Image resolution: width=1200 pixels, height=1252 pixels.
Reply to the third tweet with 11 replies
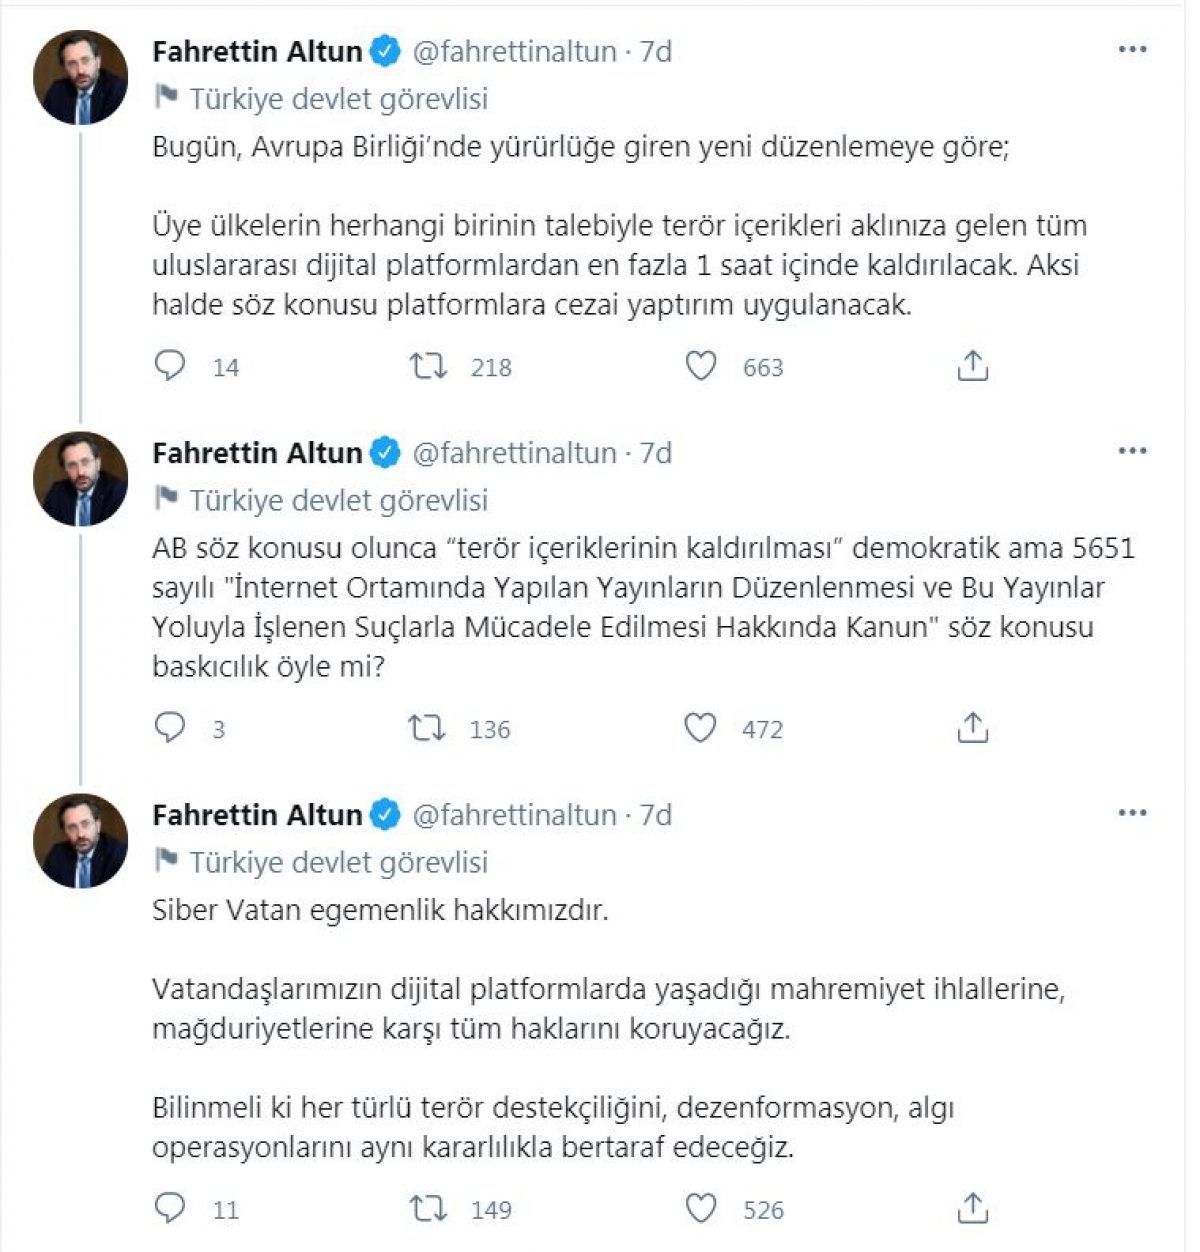(x=170, y=1209)
